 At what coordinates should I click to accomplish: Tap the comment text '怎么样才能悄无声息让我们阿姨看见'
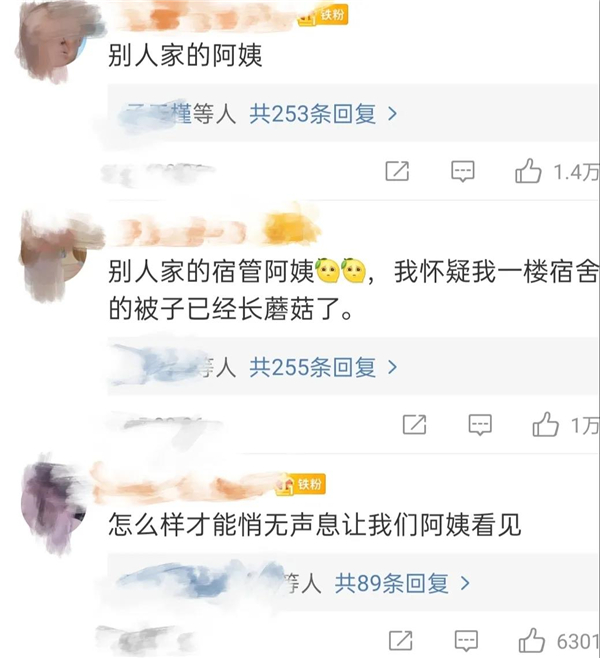(315, 525)
